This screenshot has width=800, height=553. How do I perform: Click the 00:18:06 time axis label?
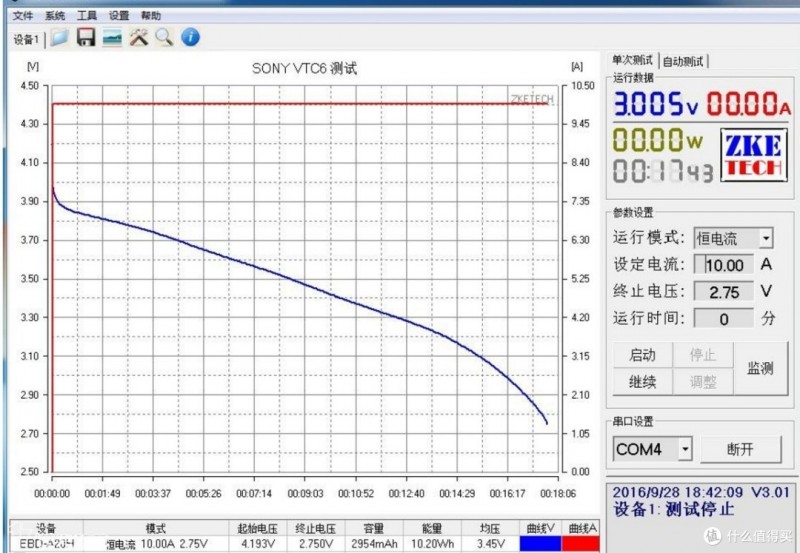tap(558, 494)
